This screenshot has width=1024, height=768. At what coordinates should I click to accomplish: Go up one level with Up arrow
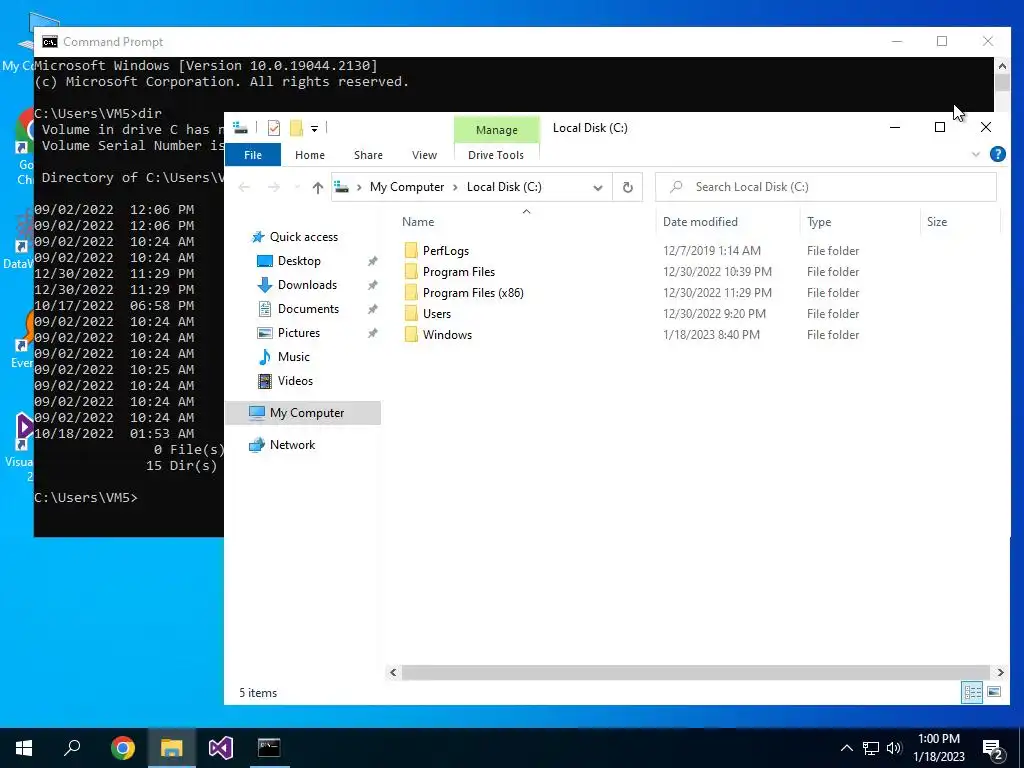[317, 187]
